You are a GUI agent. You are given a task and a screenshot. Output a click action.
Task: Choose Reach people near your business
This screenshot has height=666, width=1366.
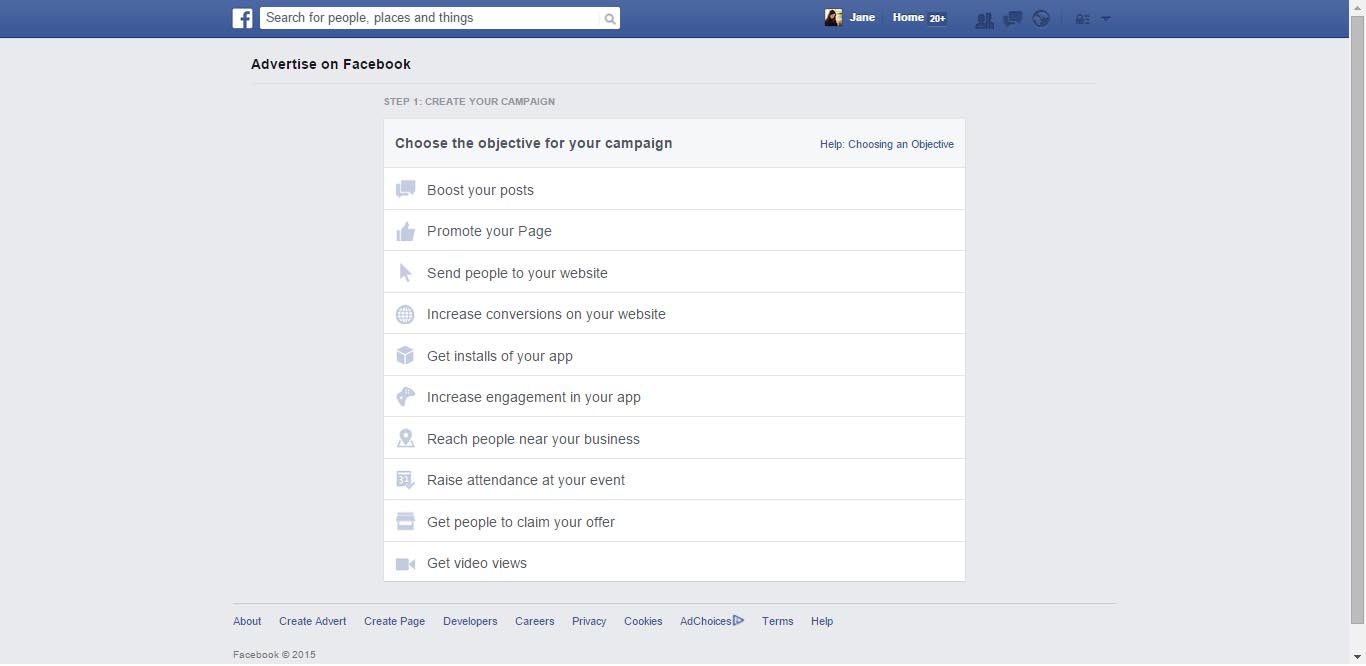click(674, 438)
